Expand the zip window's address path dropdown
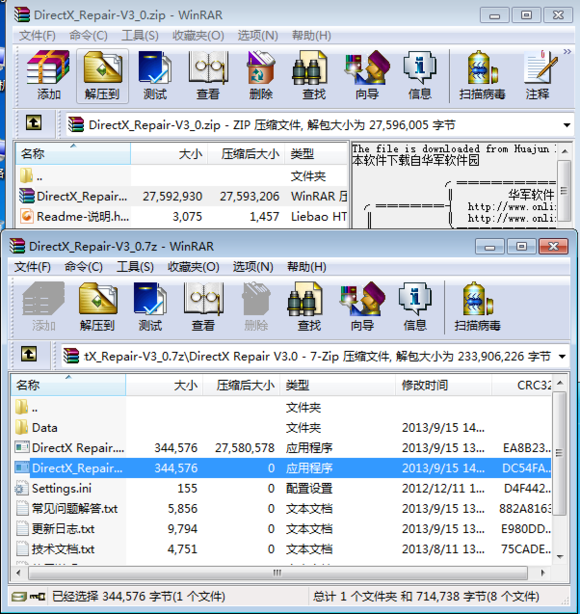 pos(566,125)
